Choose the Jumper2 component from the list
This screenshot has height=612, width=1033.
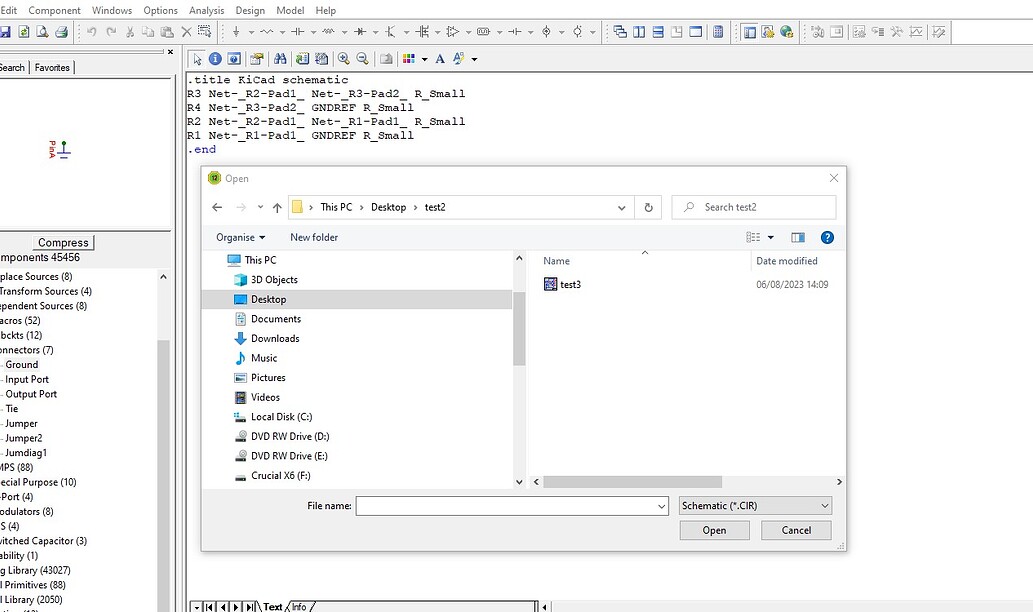pyautogui.click(x=23, y=438)
